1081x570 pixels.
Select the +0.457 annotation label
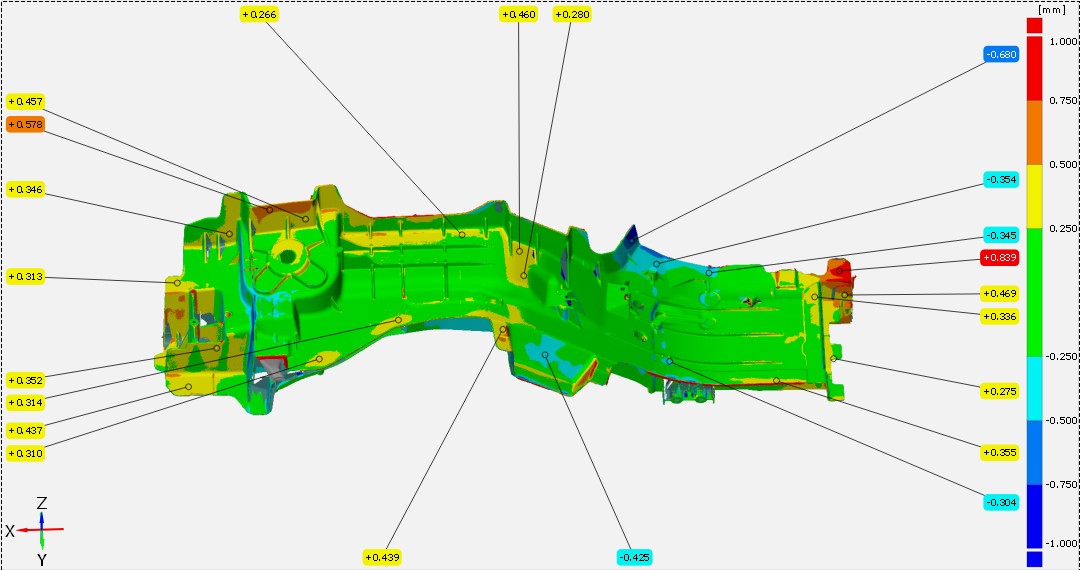point(25,102)
